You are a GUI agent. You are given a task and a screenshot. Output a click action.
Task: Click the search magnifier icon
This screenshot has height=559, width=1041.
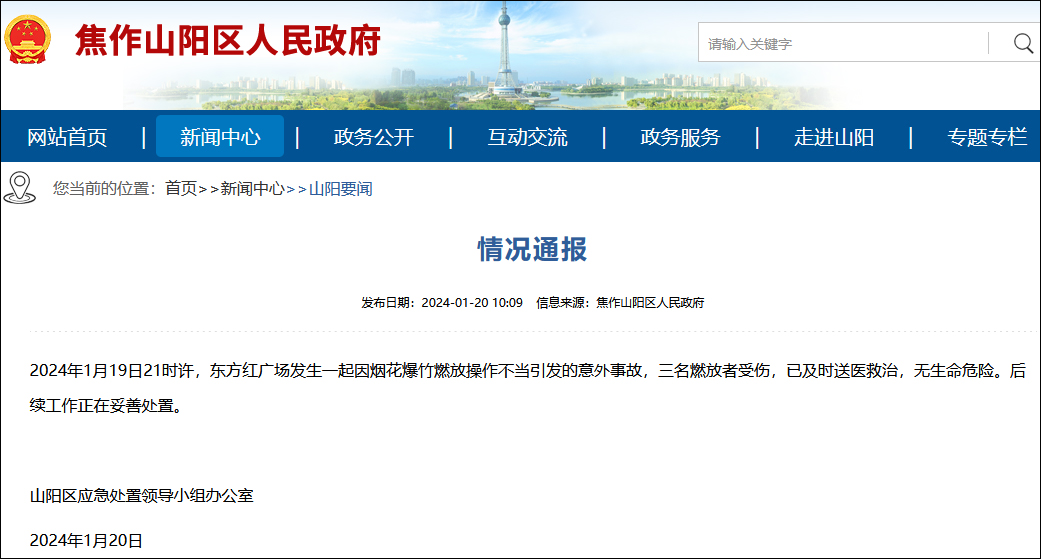pos(1023,43)
